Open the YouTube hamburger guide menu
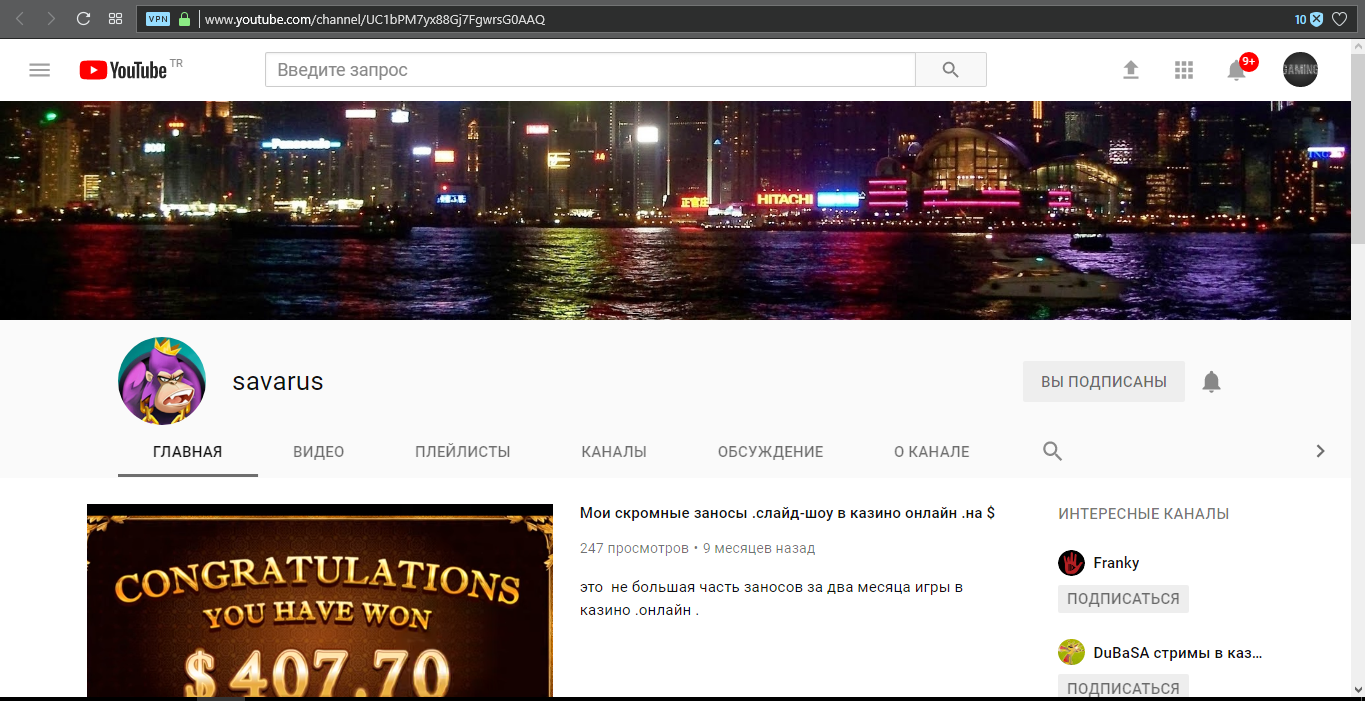The width and height of the screenshot is (1365, 701). click(39, 70)
